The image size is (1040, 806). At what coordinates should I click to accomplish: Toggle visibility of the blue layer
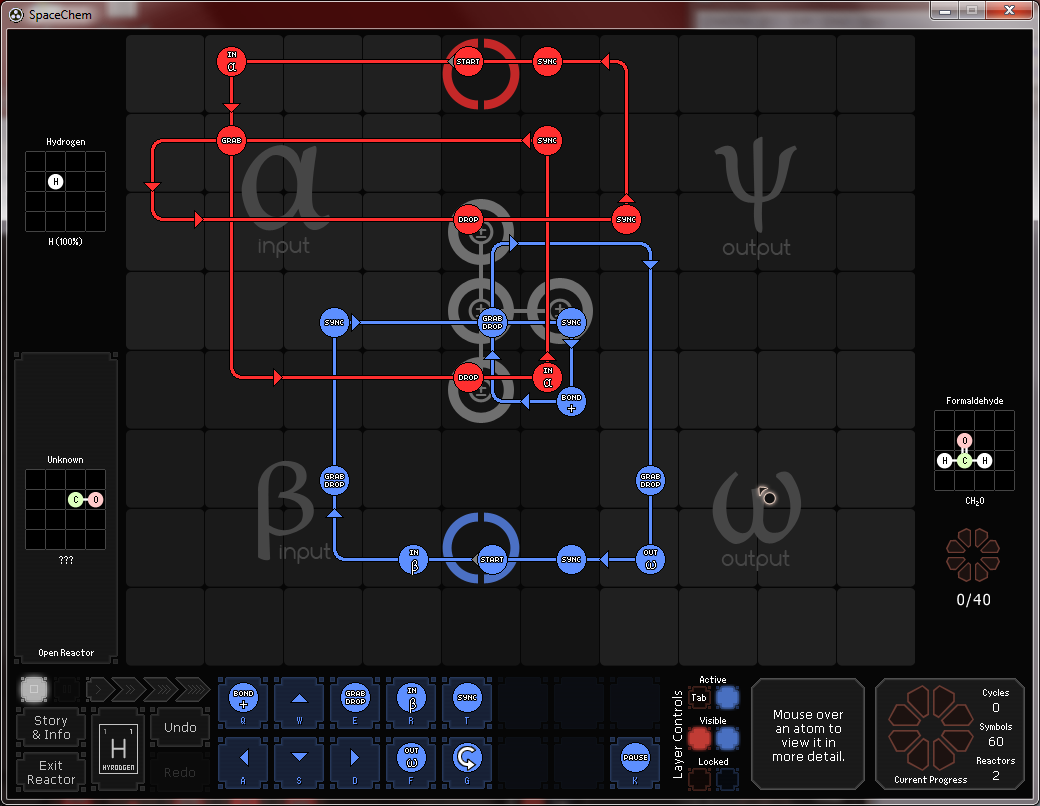pyautogui.click(x=728, y=738)
